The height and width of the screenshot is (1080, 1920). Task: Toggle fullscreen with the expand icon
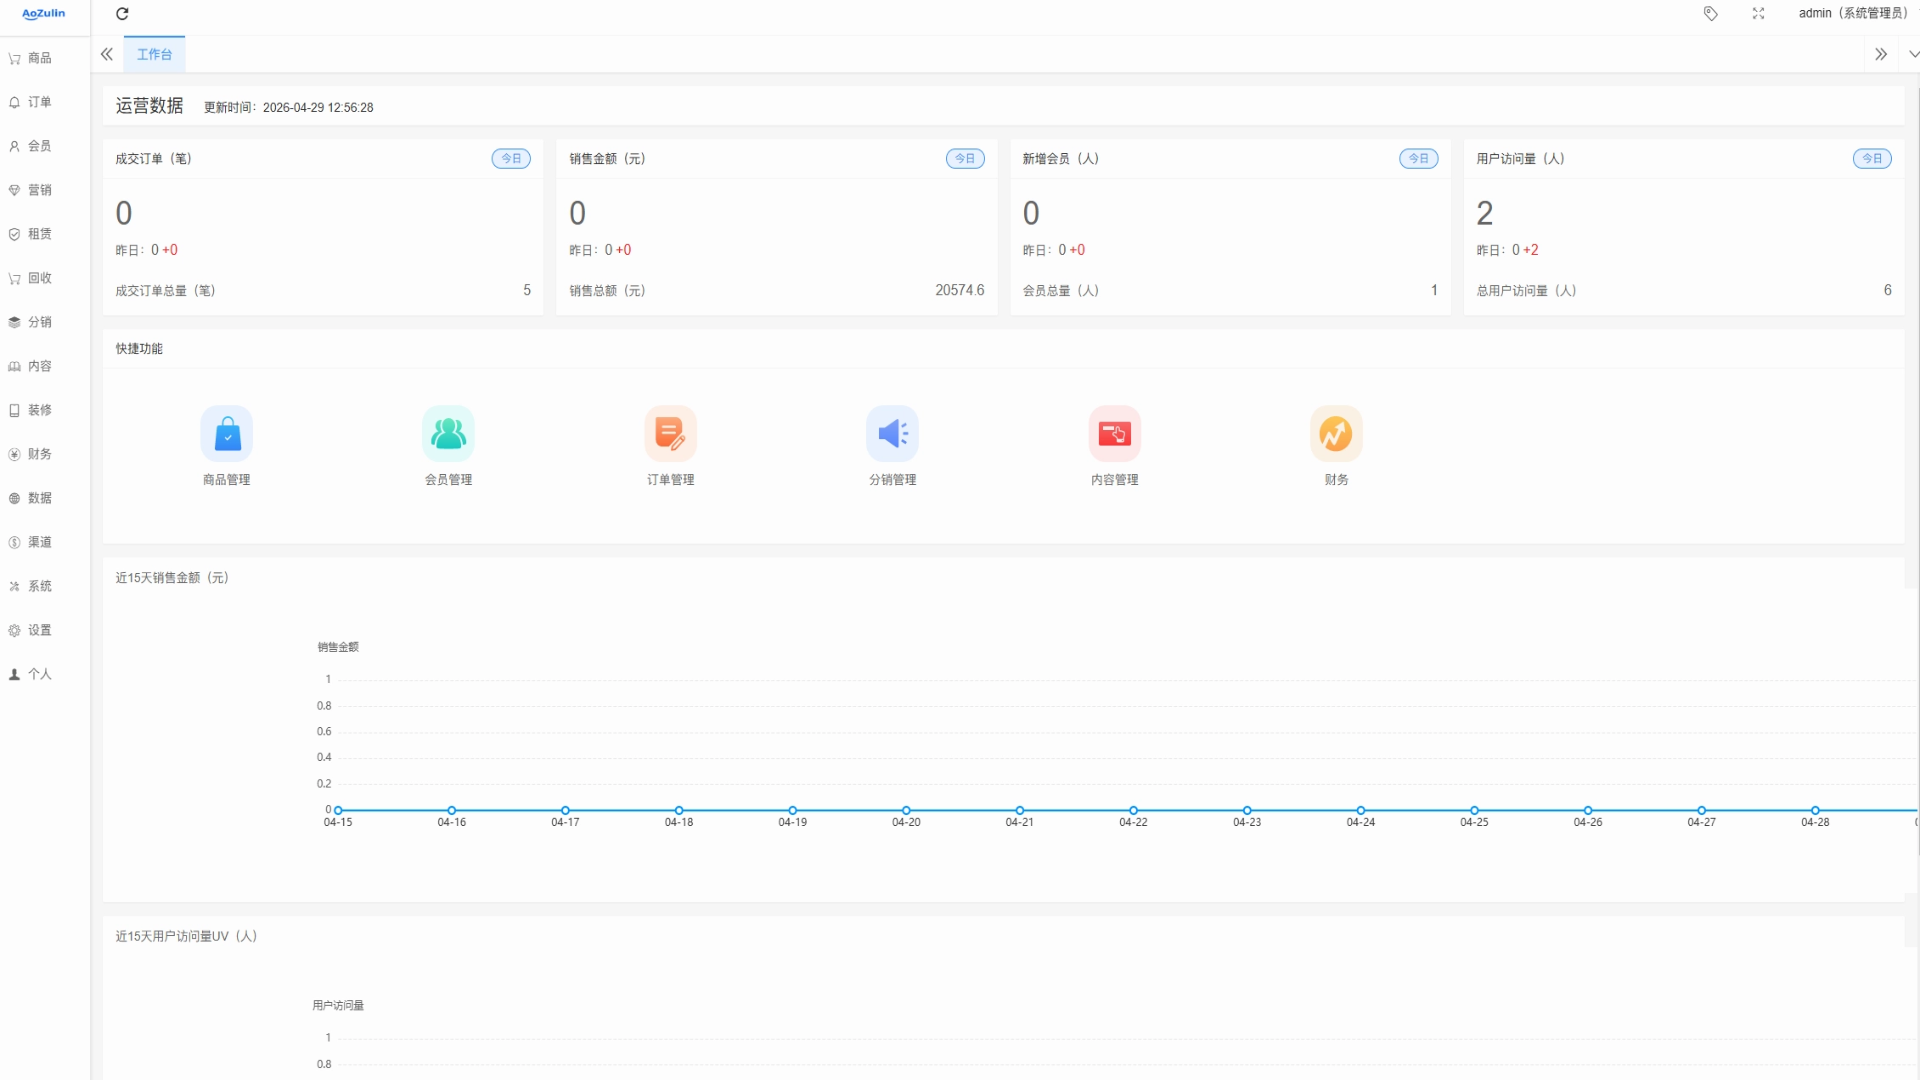[1758, 14]
